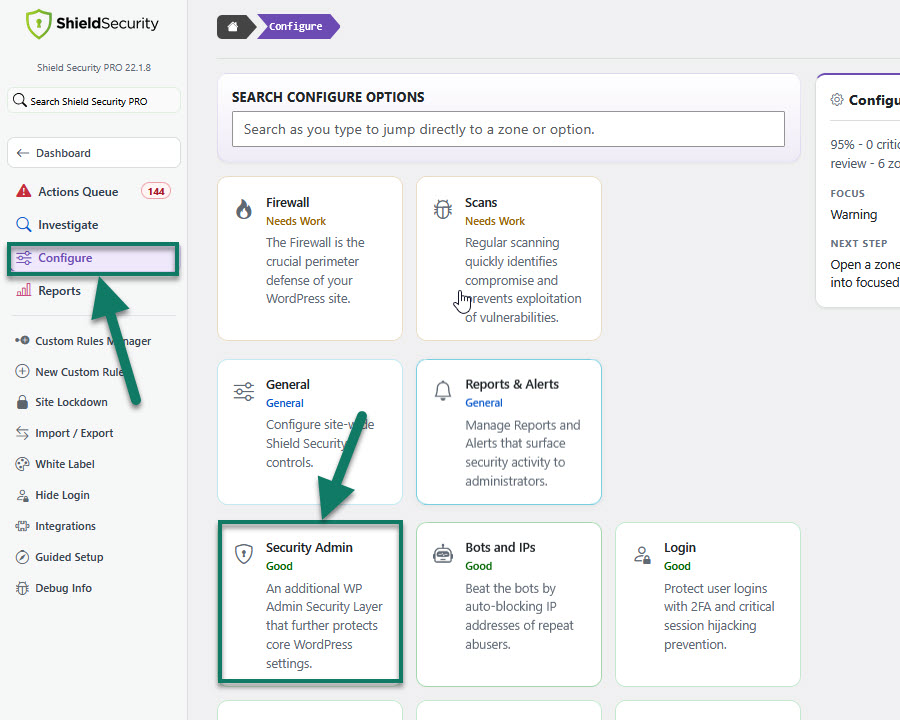The height and width of the screenshot is (720, 900).
Task: Click the ShieldSecurity shield logo
Action: coord(38,24)
